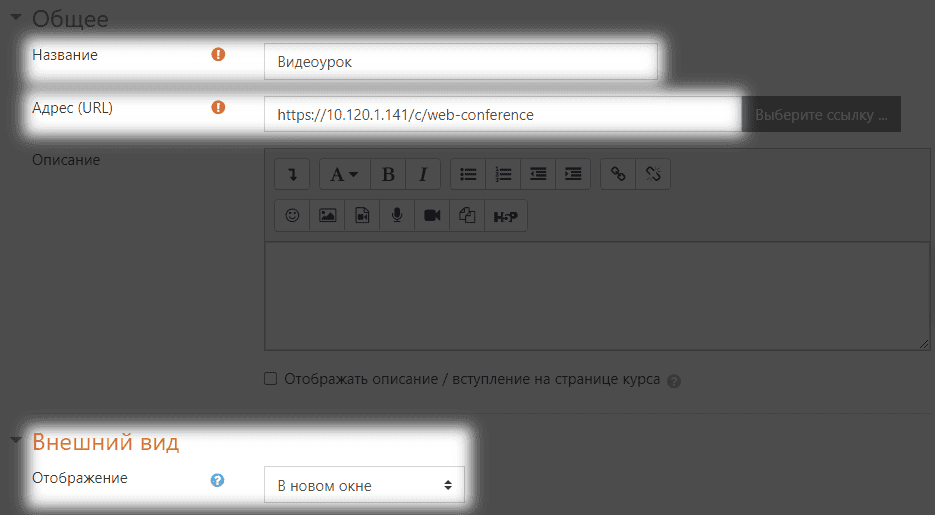935x515 pixels.
Task: Open help for displaying description on course page
Action: (674, 381)
